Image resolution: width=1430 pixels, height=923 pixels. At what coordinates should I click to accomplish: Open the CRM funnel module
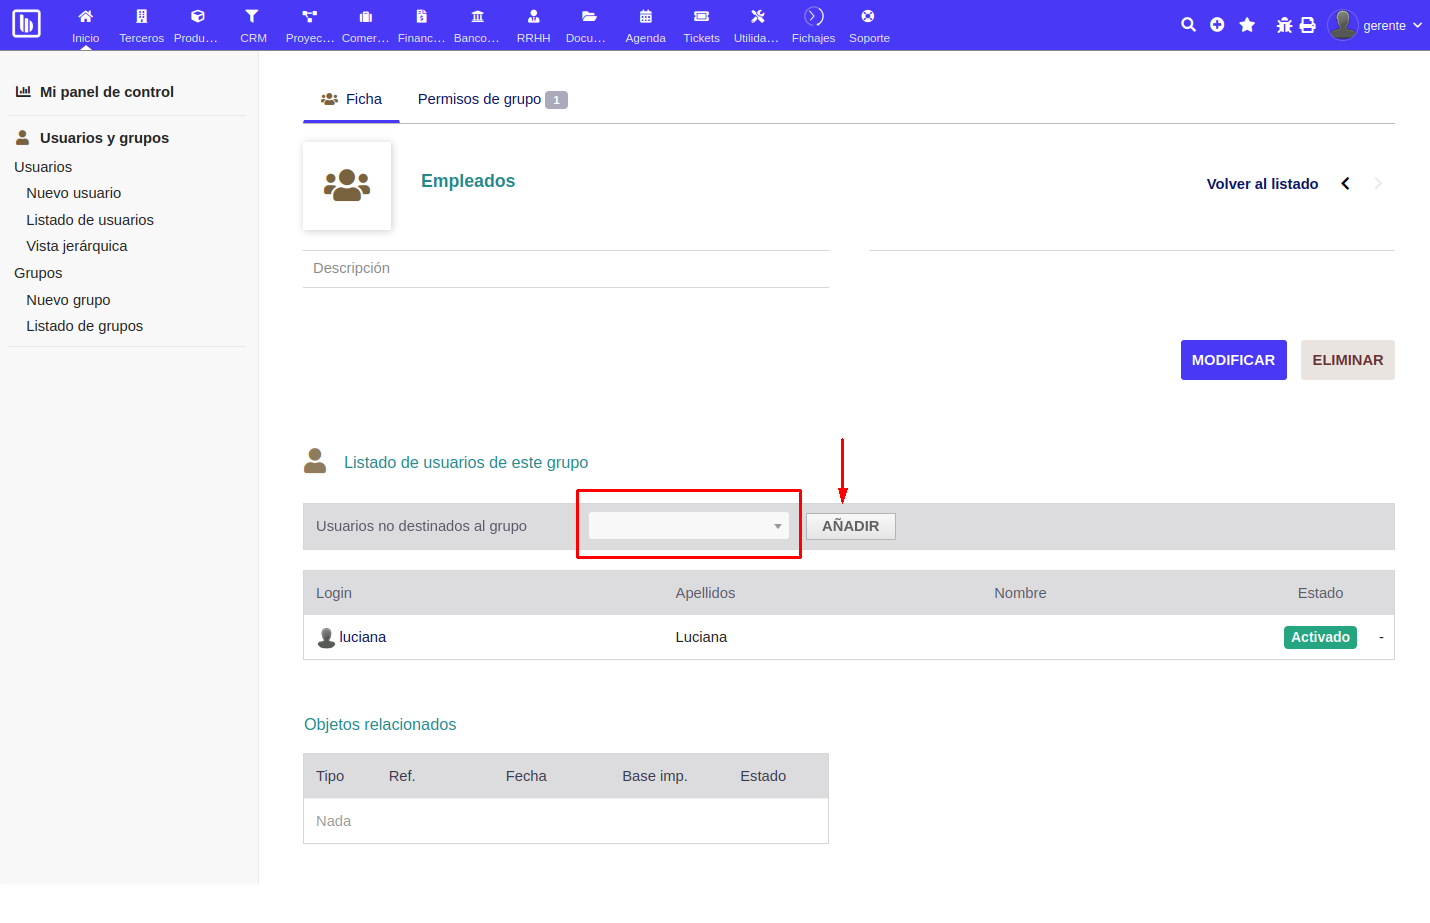(x=253, y=26)
